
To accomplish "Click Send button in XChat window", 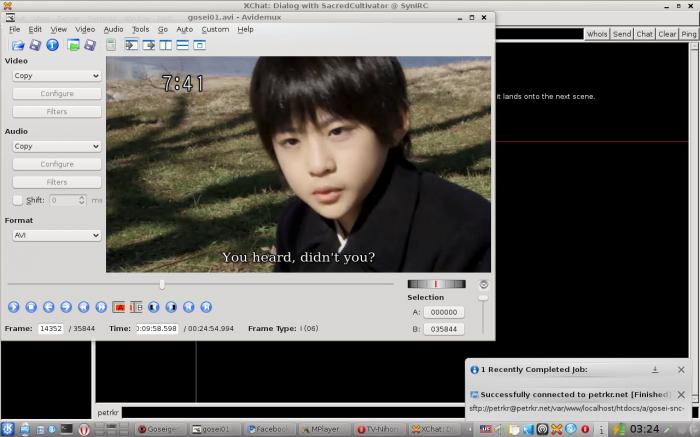I will point(621,34).
